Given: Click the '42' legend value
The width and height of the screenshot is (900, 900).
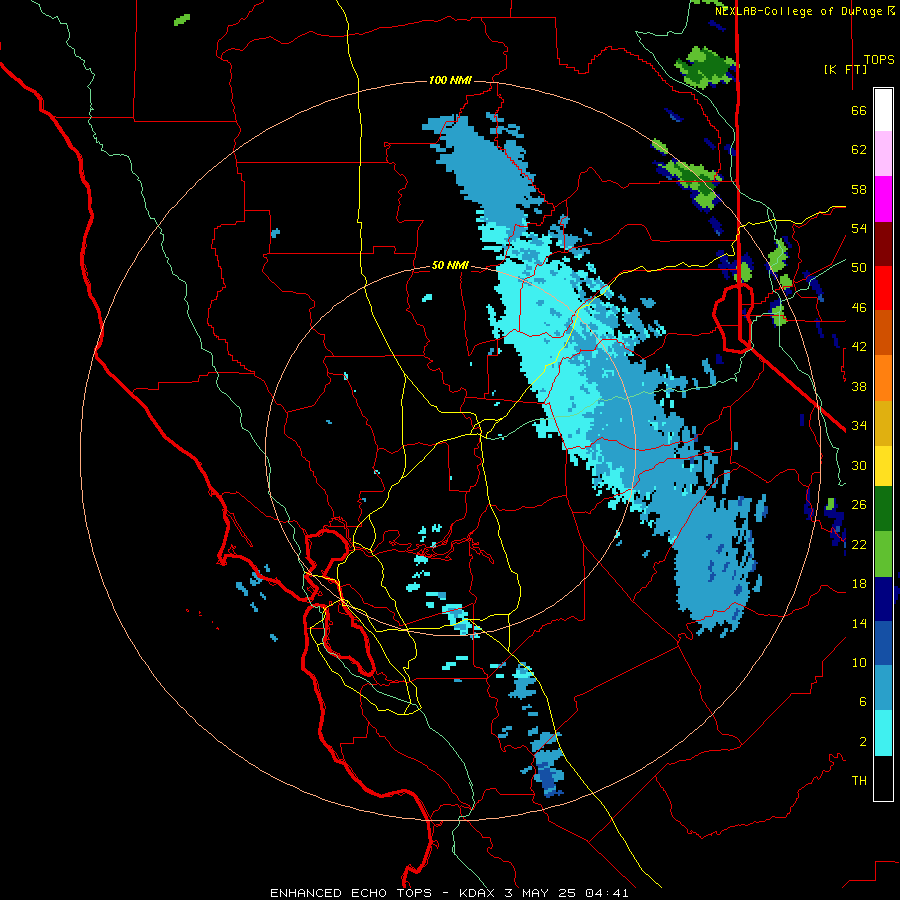Looking at the screenshot, I should tap(859, 347).
